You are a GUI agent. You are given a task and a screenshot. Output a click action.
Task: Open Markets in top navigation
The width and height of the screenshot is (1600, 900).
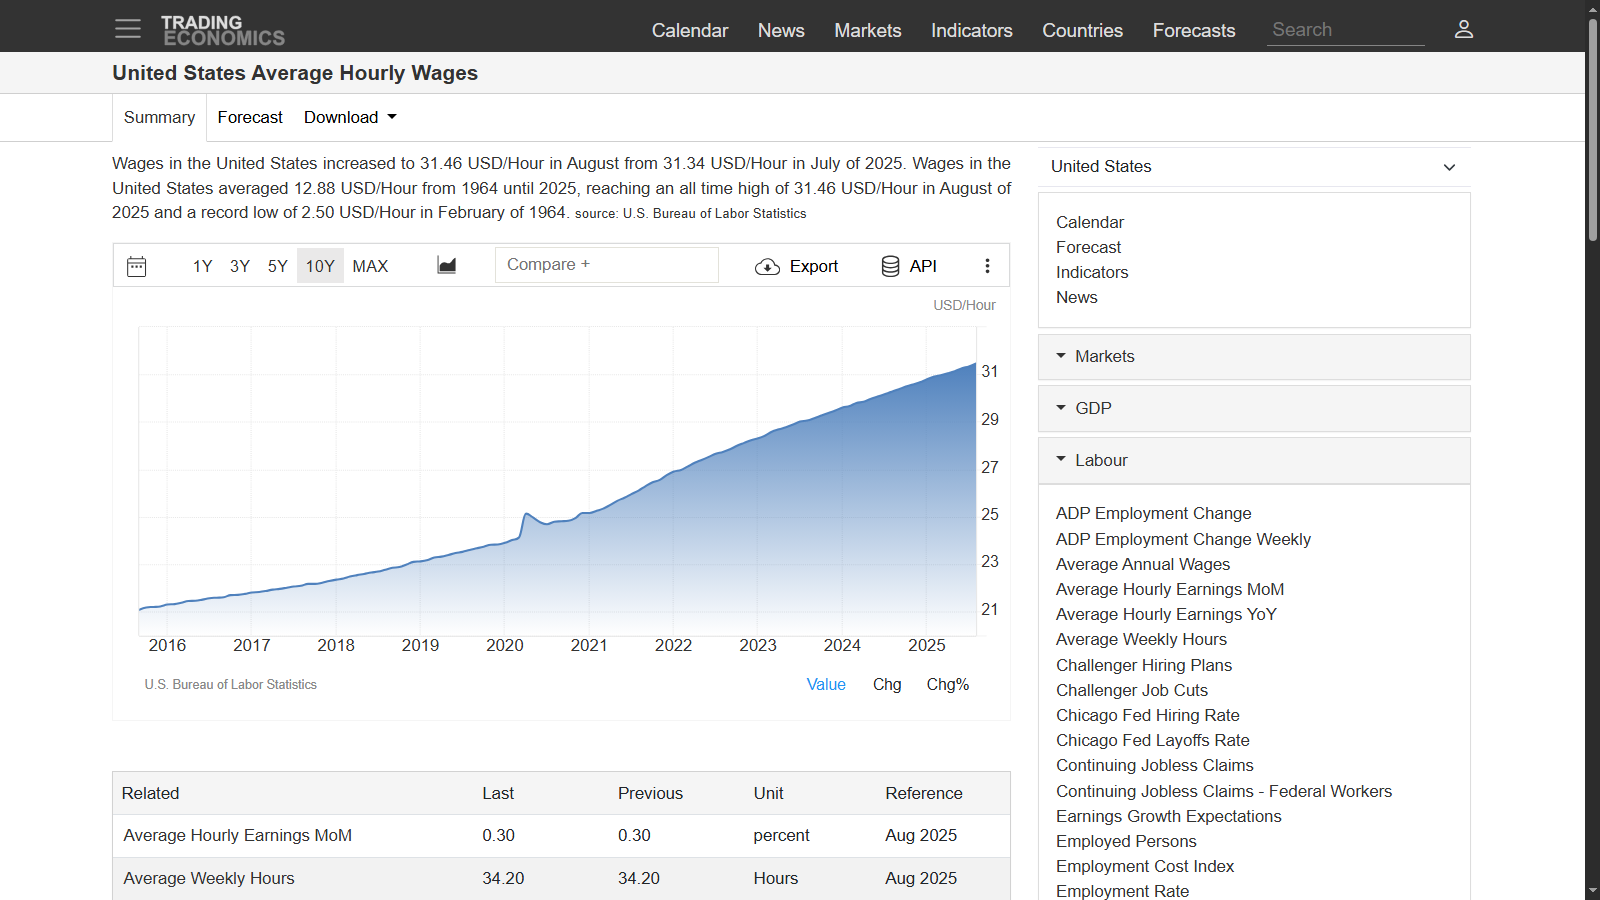pyautogui.click(x=868, y=30)
